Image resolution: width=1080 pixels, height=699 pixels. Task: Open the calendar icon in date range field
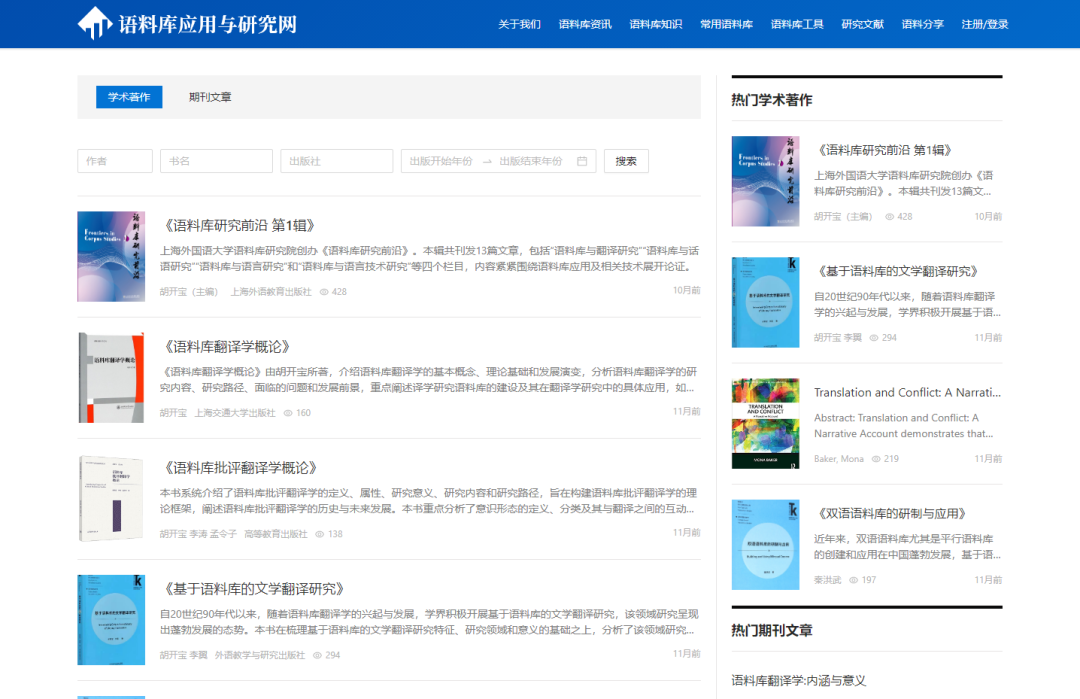click(x=582, y=161)
